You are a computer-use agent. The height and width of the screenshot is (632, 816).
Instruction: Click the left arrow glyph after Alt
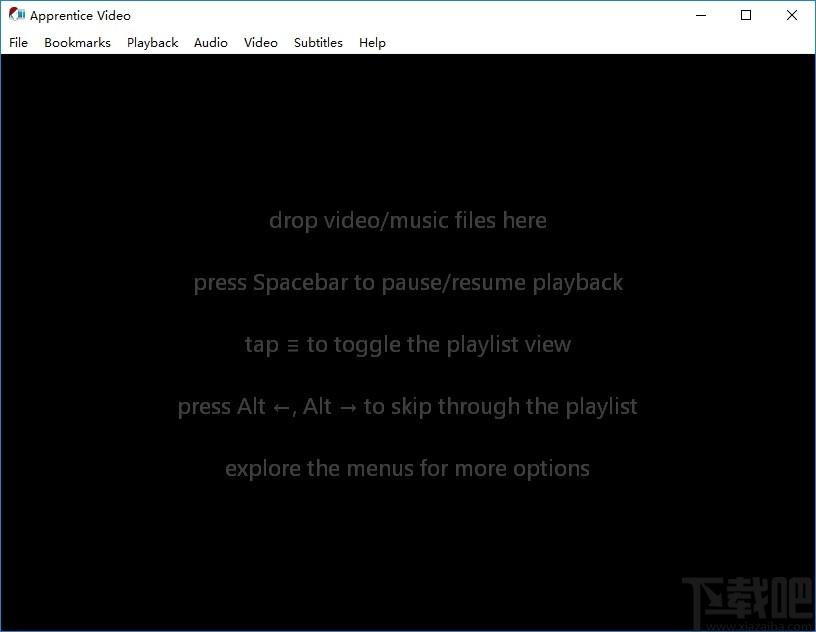tap(282, 408)
